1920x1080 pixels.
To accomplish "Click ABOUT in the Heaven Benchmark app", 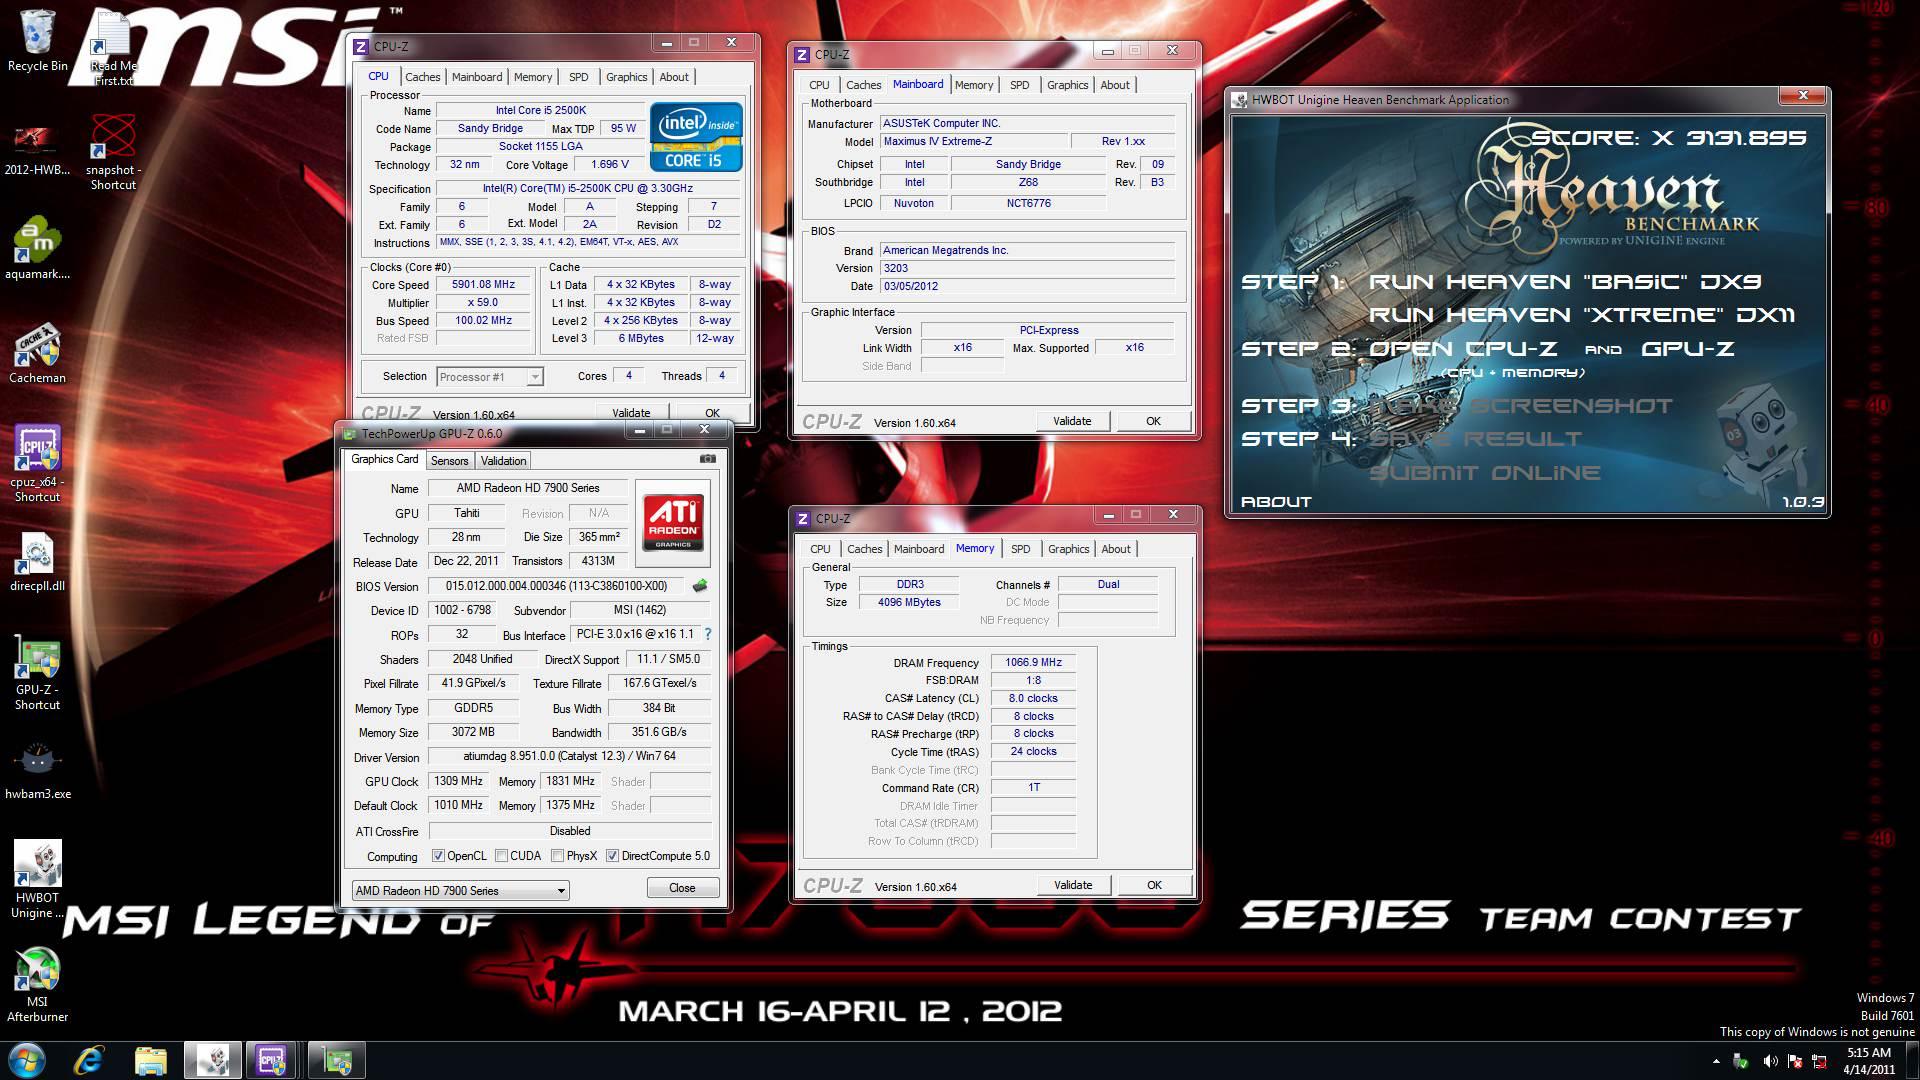I will click(x=1276, y=502).
